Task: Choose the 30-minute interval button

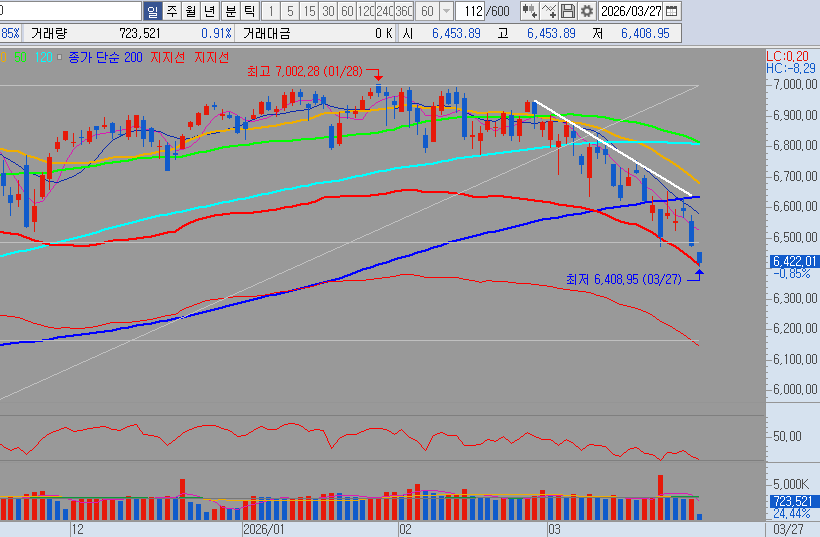Action: click(x=328, y=11)
